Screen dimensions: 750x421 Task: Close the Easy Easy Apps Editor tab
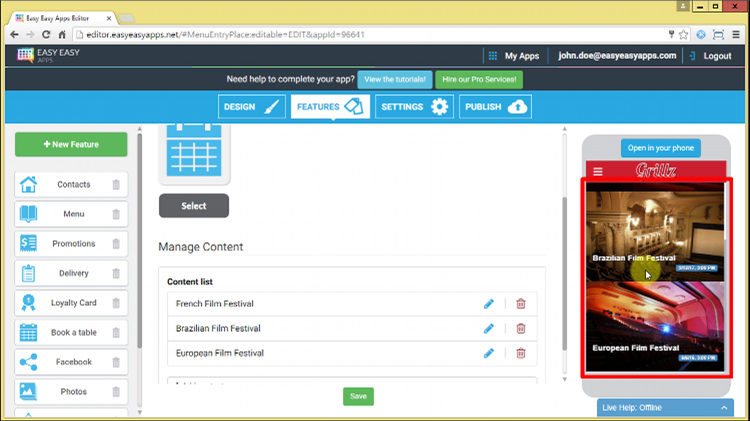[109, 18]
